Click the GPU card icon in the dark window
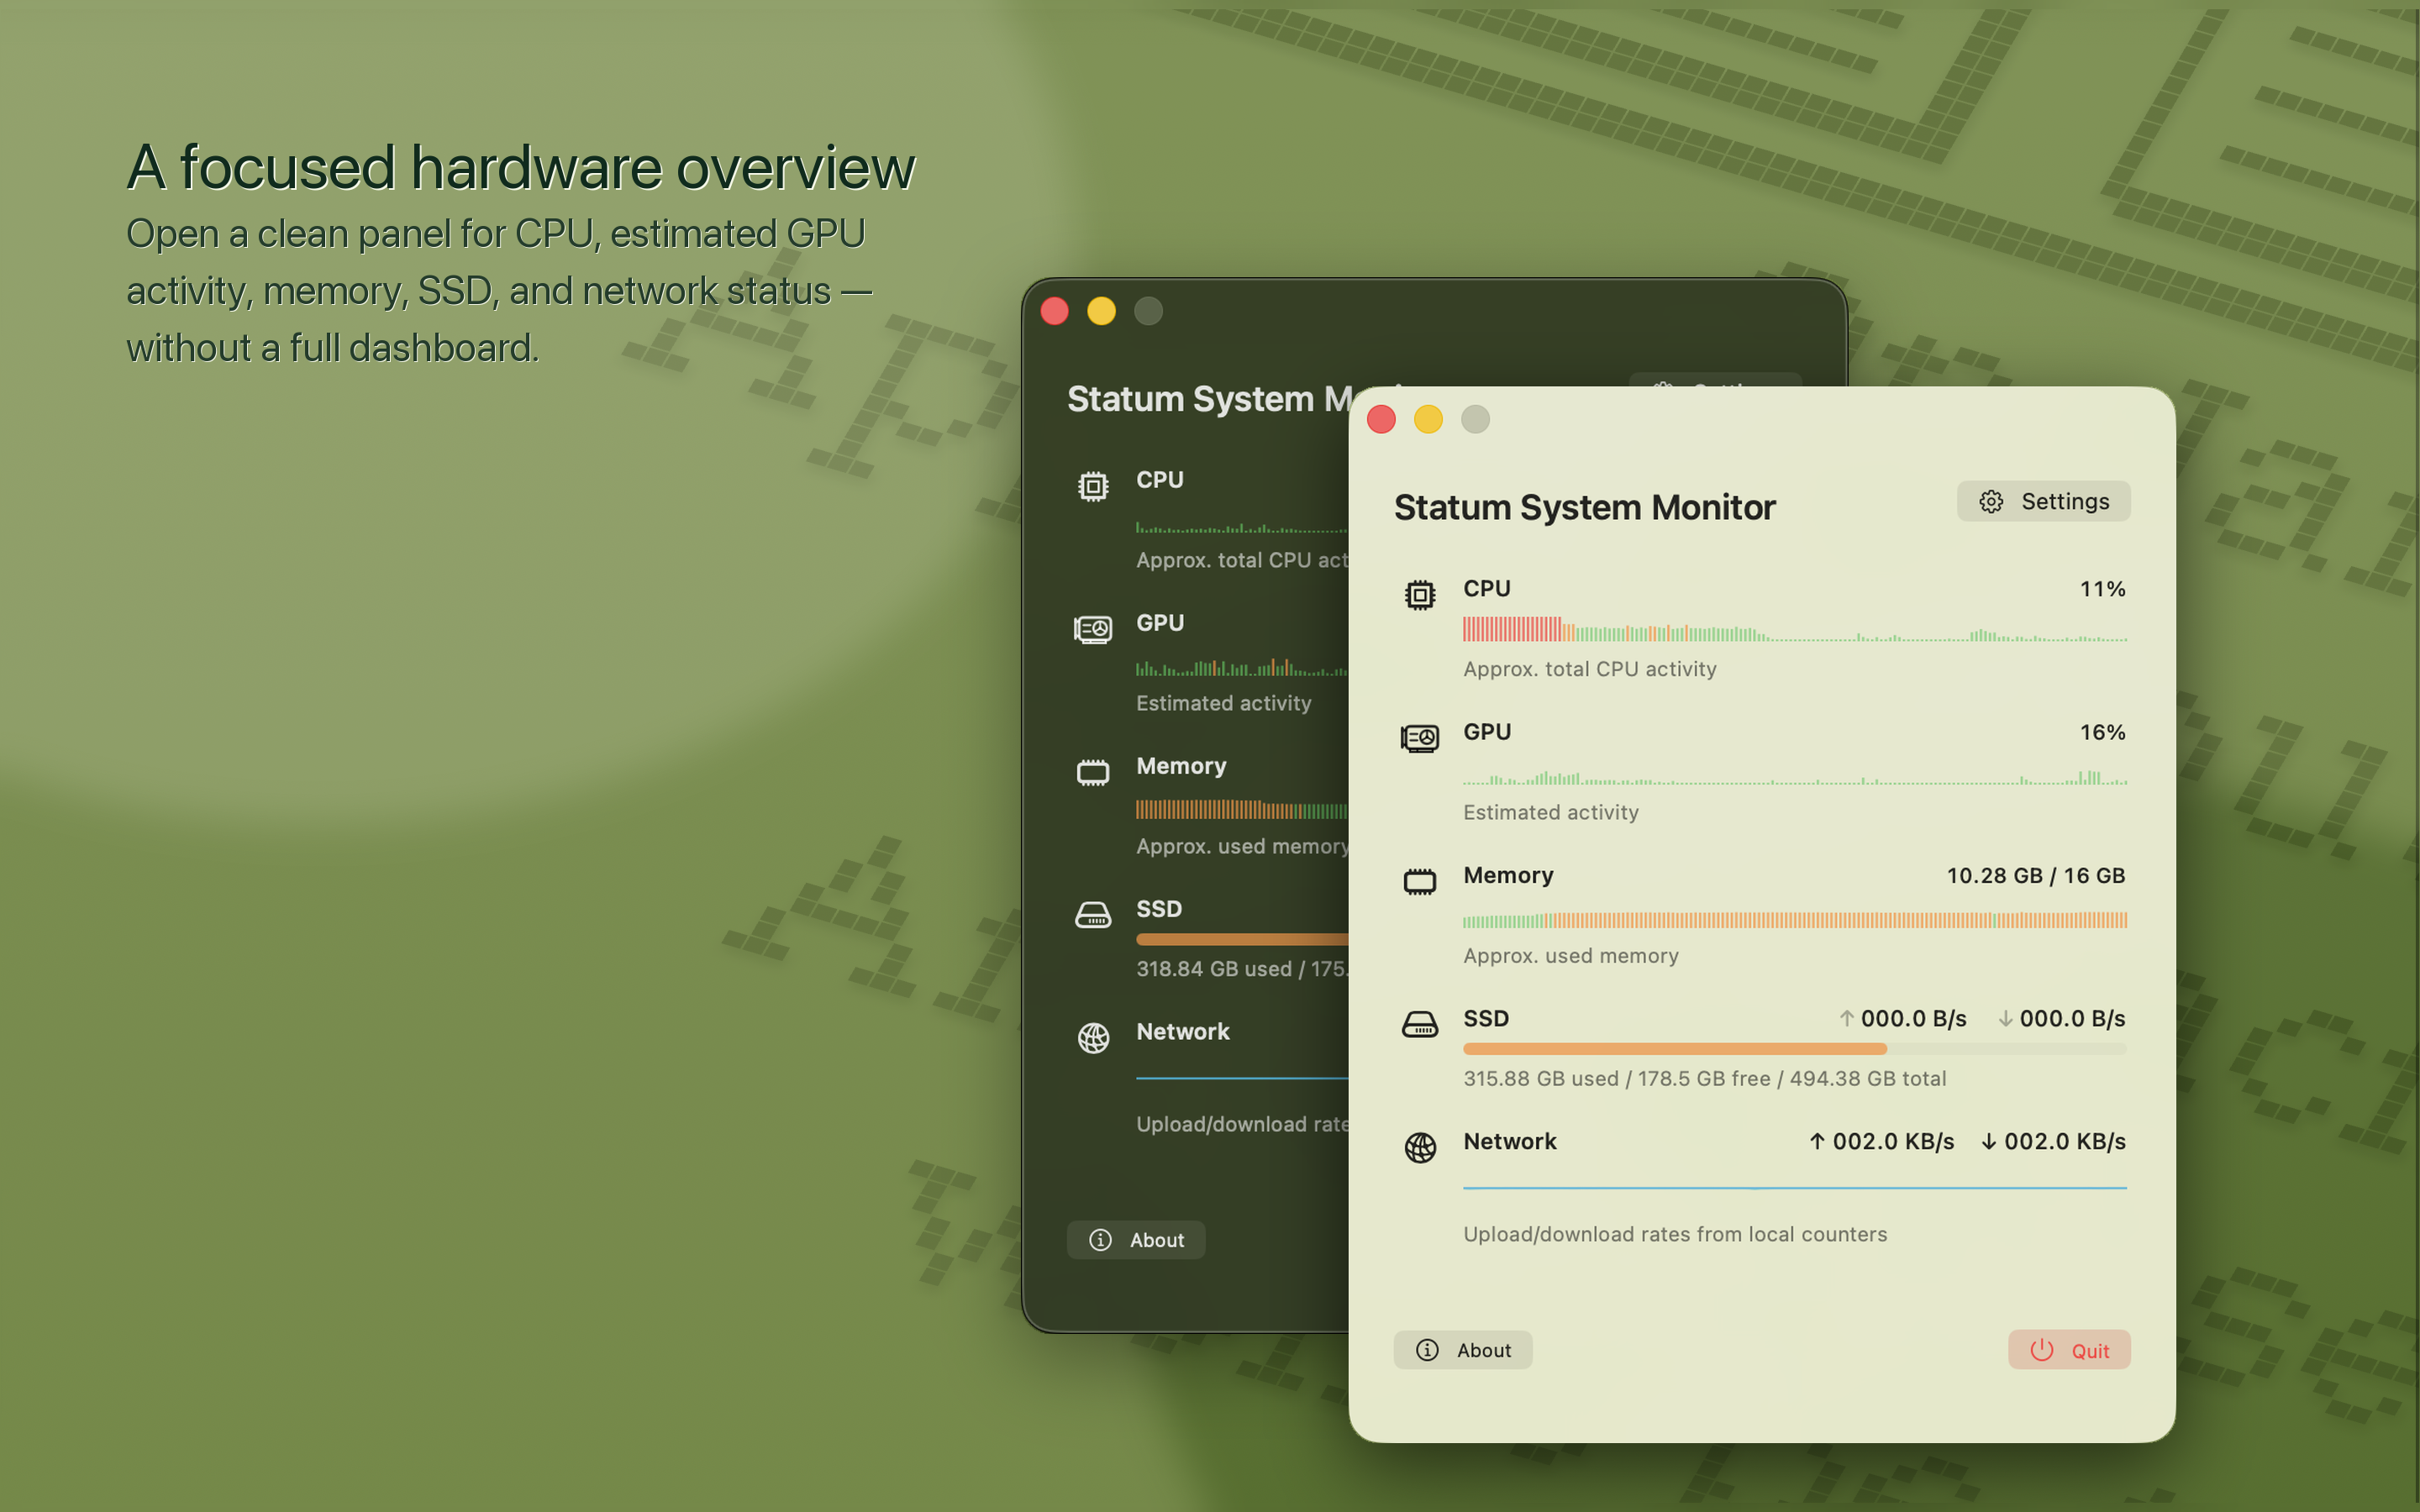The height and width of the screenshot is (1512, 2420). point(1093,629)
